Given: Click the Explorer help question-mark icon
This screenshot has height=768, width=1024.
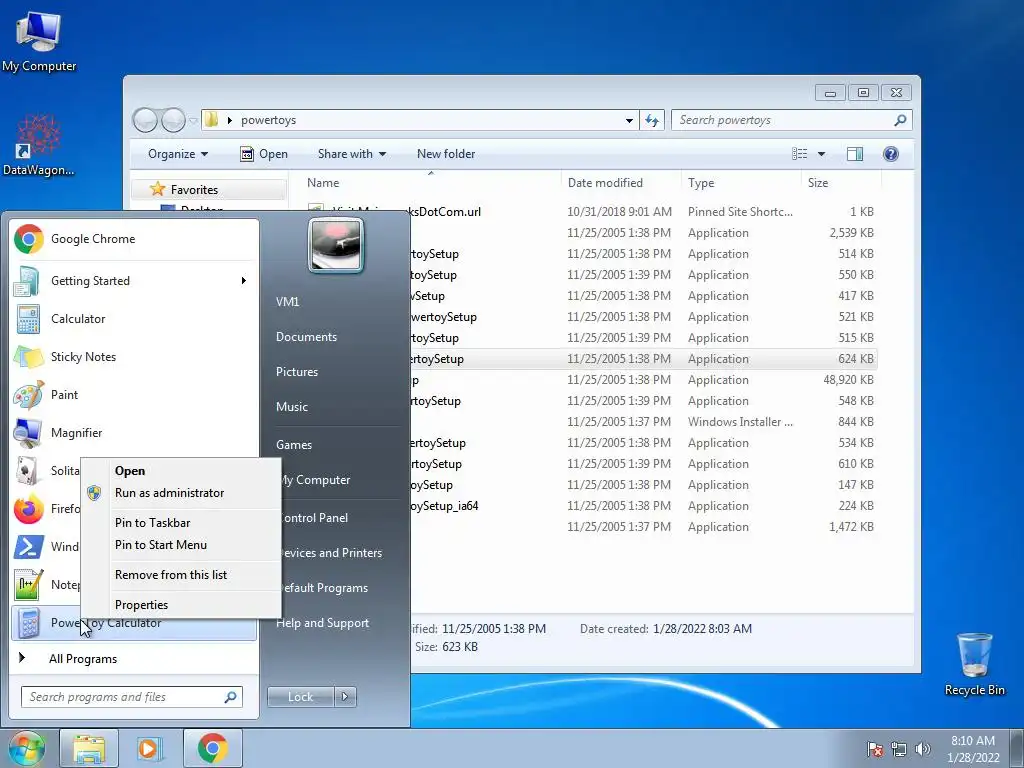Looking at the screenshot, I should [x=891, y=154].
